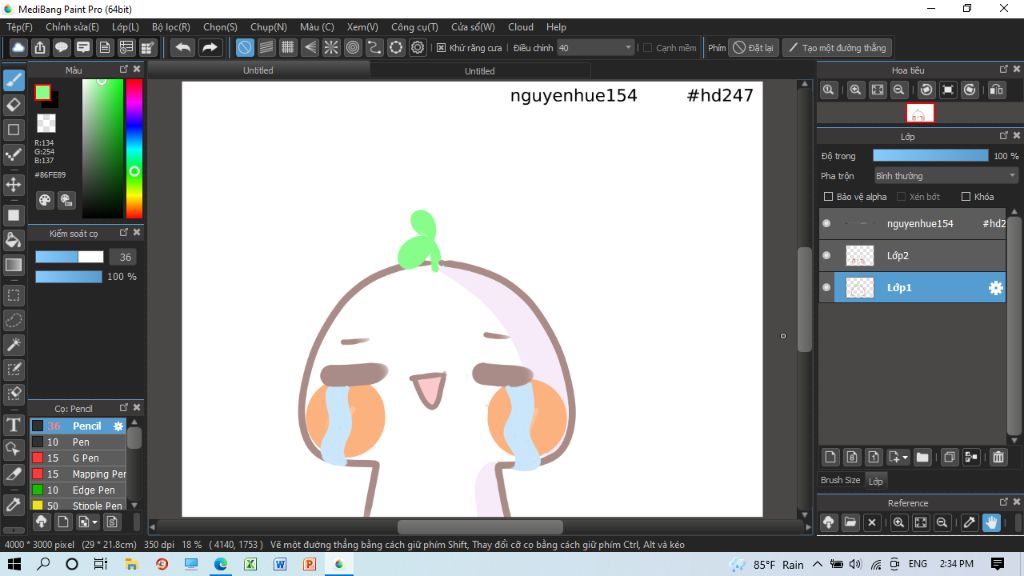1024x576 pixels.
Task: Click the green foreground color swatch
Action: [42, 93]
